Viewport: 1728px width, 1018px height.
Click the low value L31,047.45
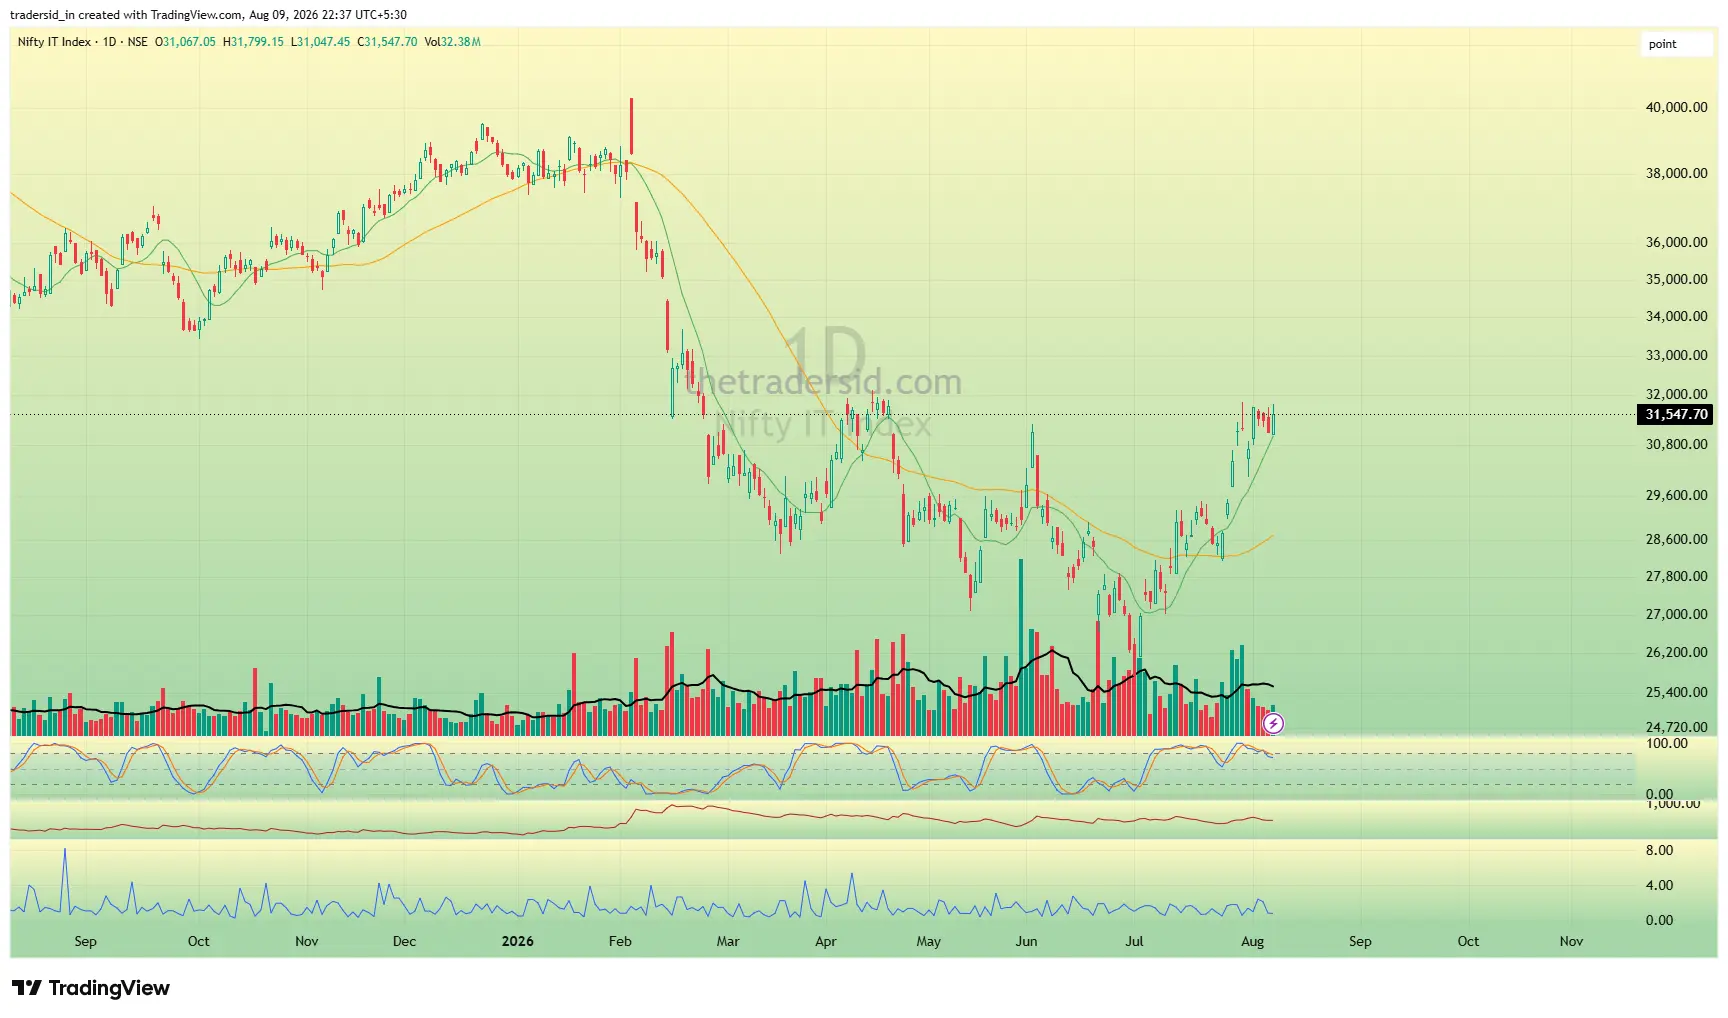coord(321,42)
